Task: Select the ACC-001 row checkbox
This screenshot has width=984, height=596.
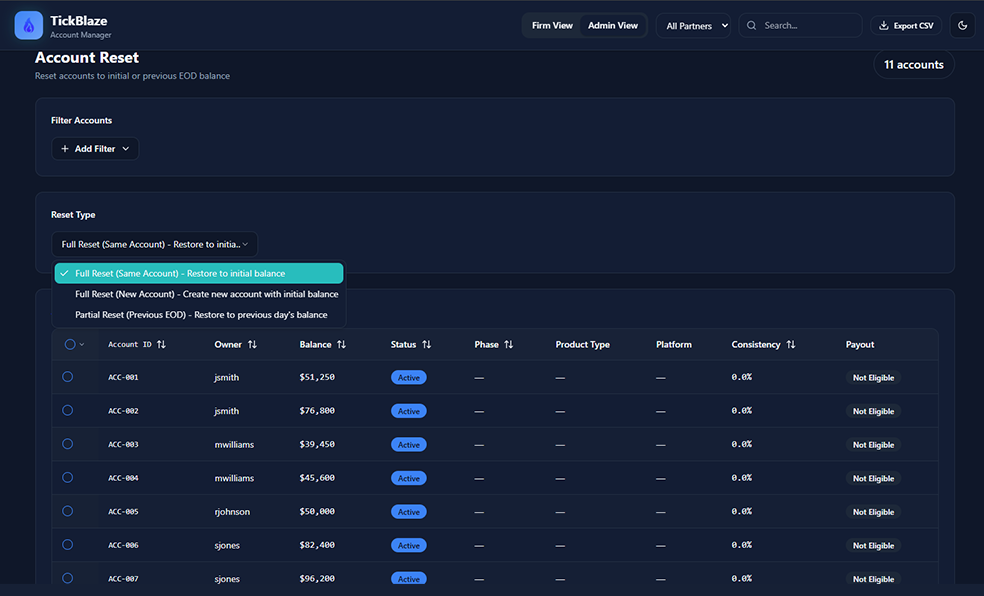Action: [68, 377]
